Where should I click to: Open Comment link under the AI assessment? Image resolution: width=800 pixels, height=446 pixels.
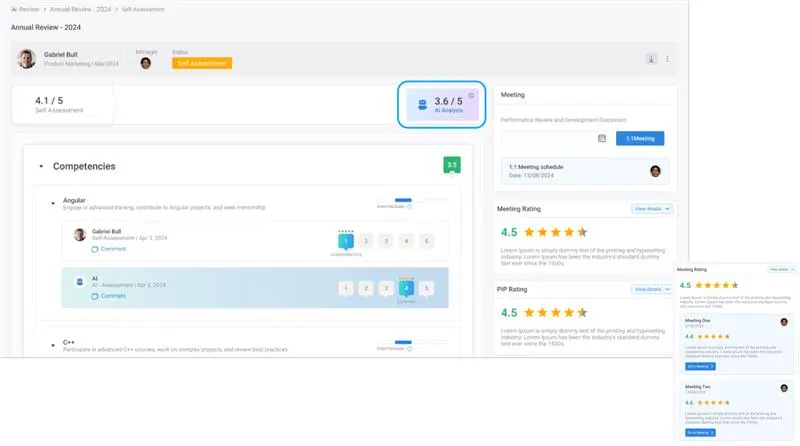point(109,296)
